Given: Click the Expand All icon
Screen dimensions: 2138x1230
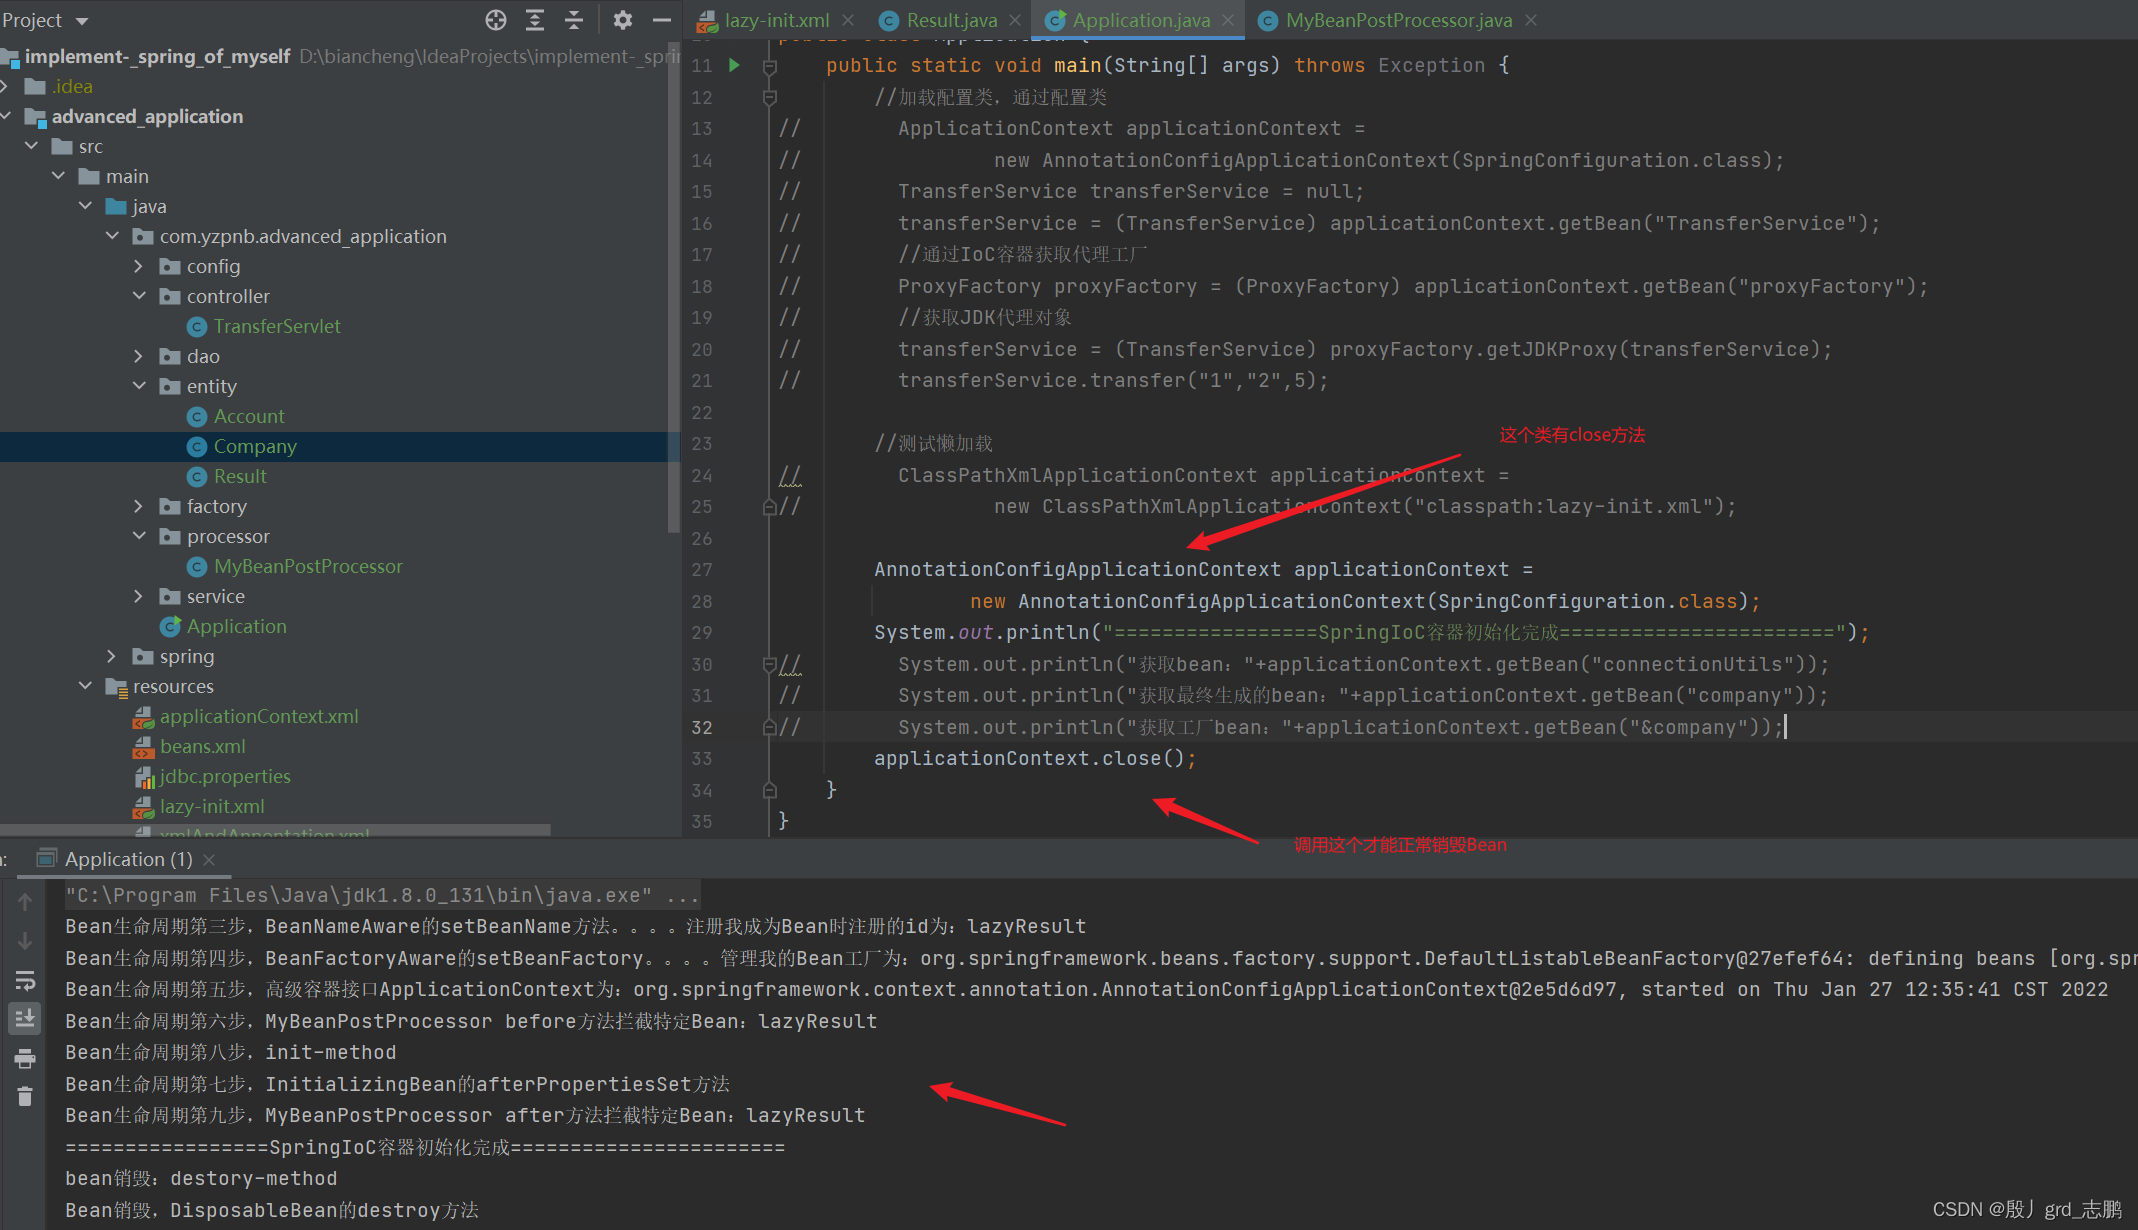Looking at the screenshot, I should [535, 20].
